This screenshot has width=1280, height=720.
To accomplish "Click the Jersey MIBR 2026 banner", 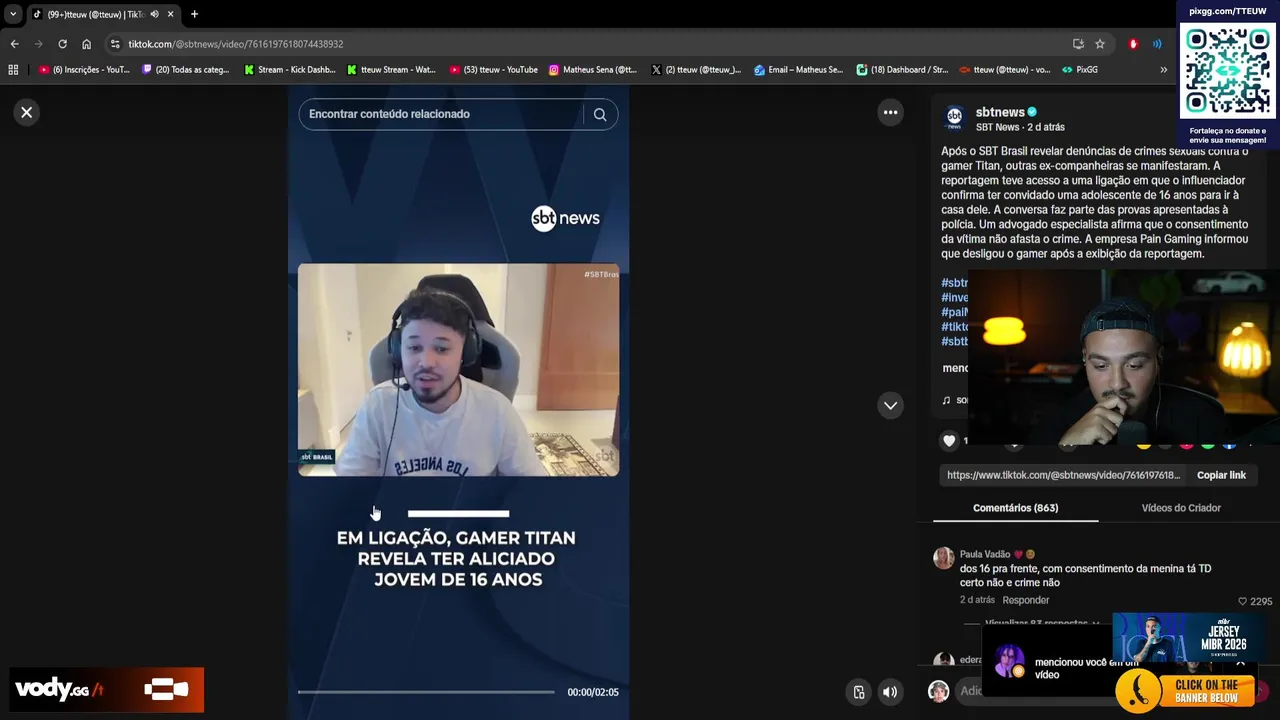I will pyautogui.click(x=1188, y=637).
